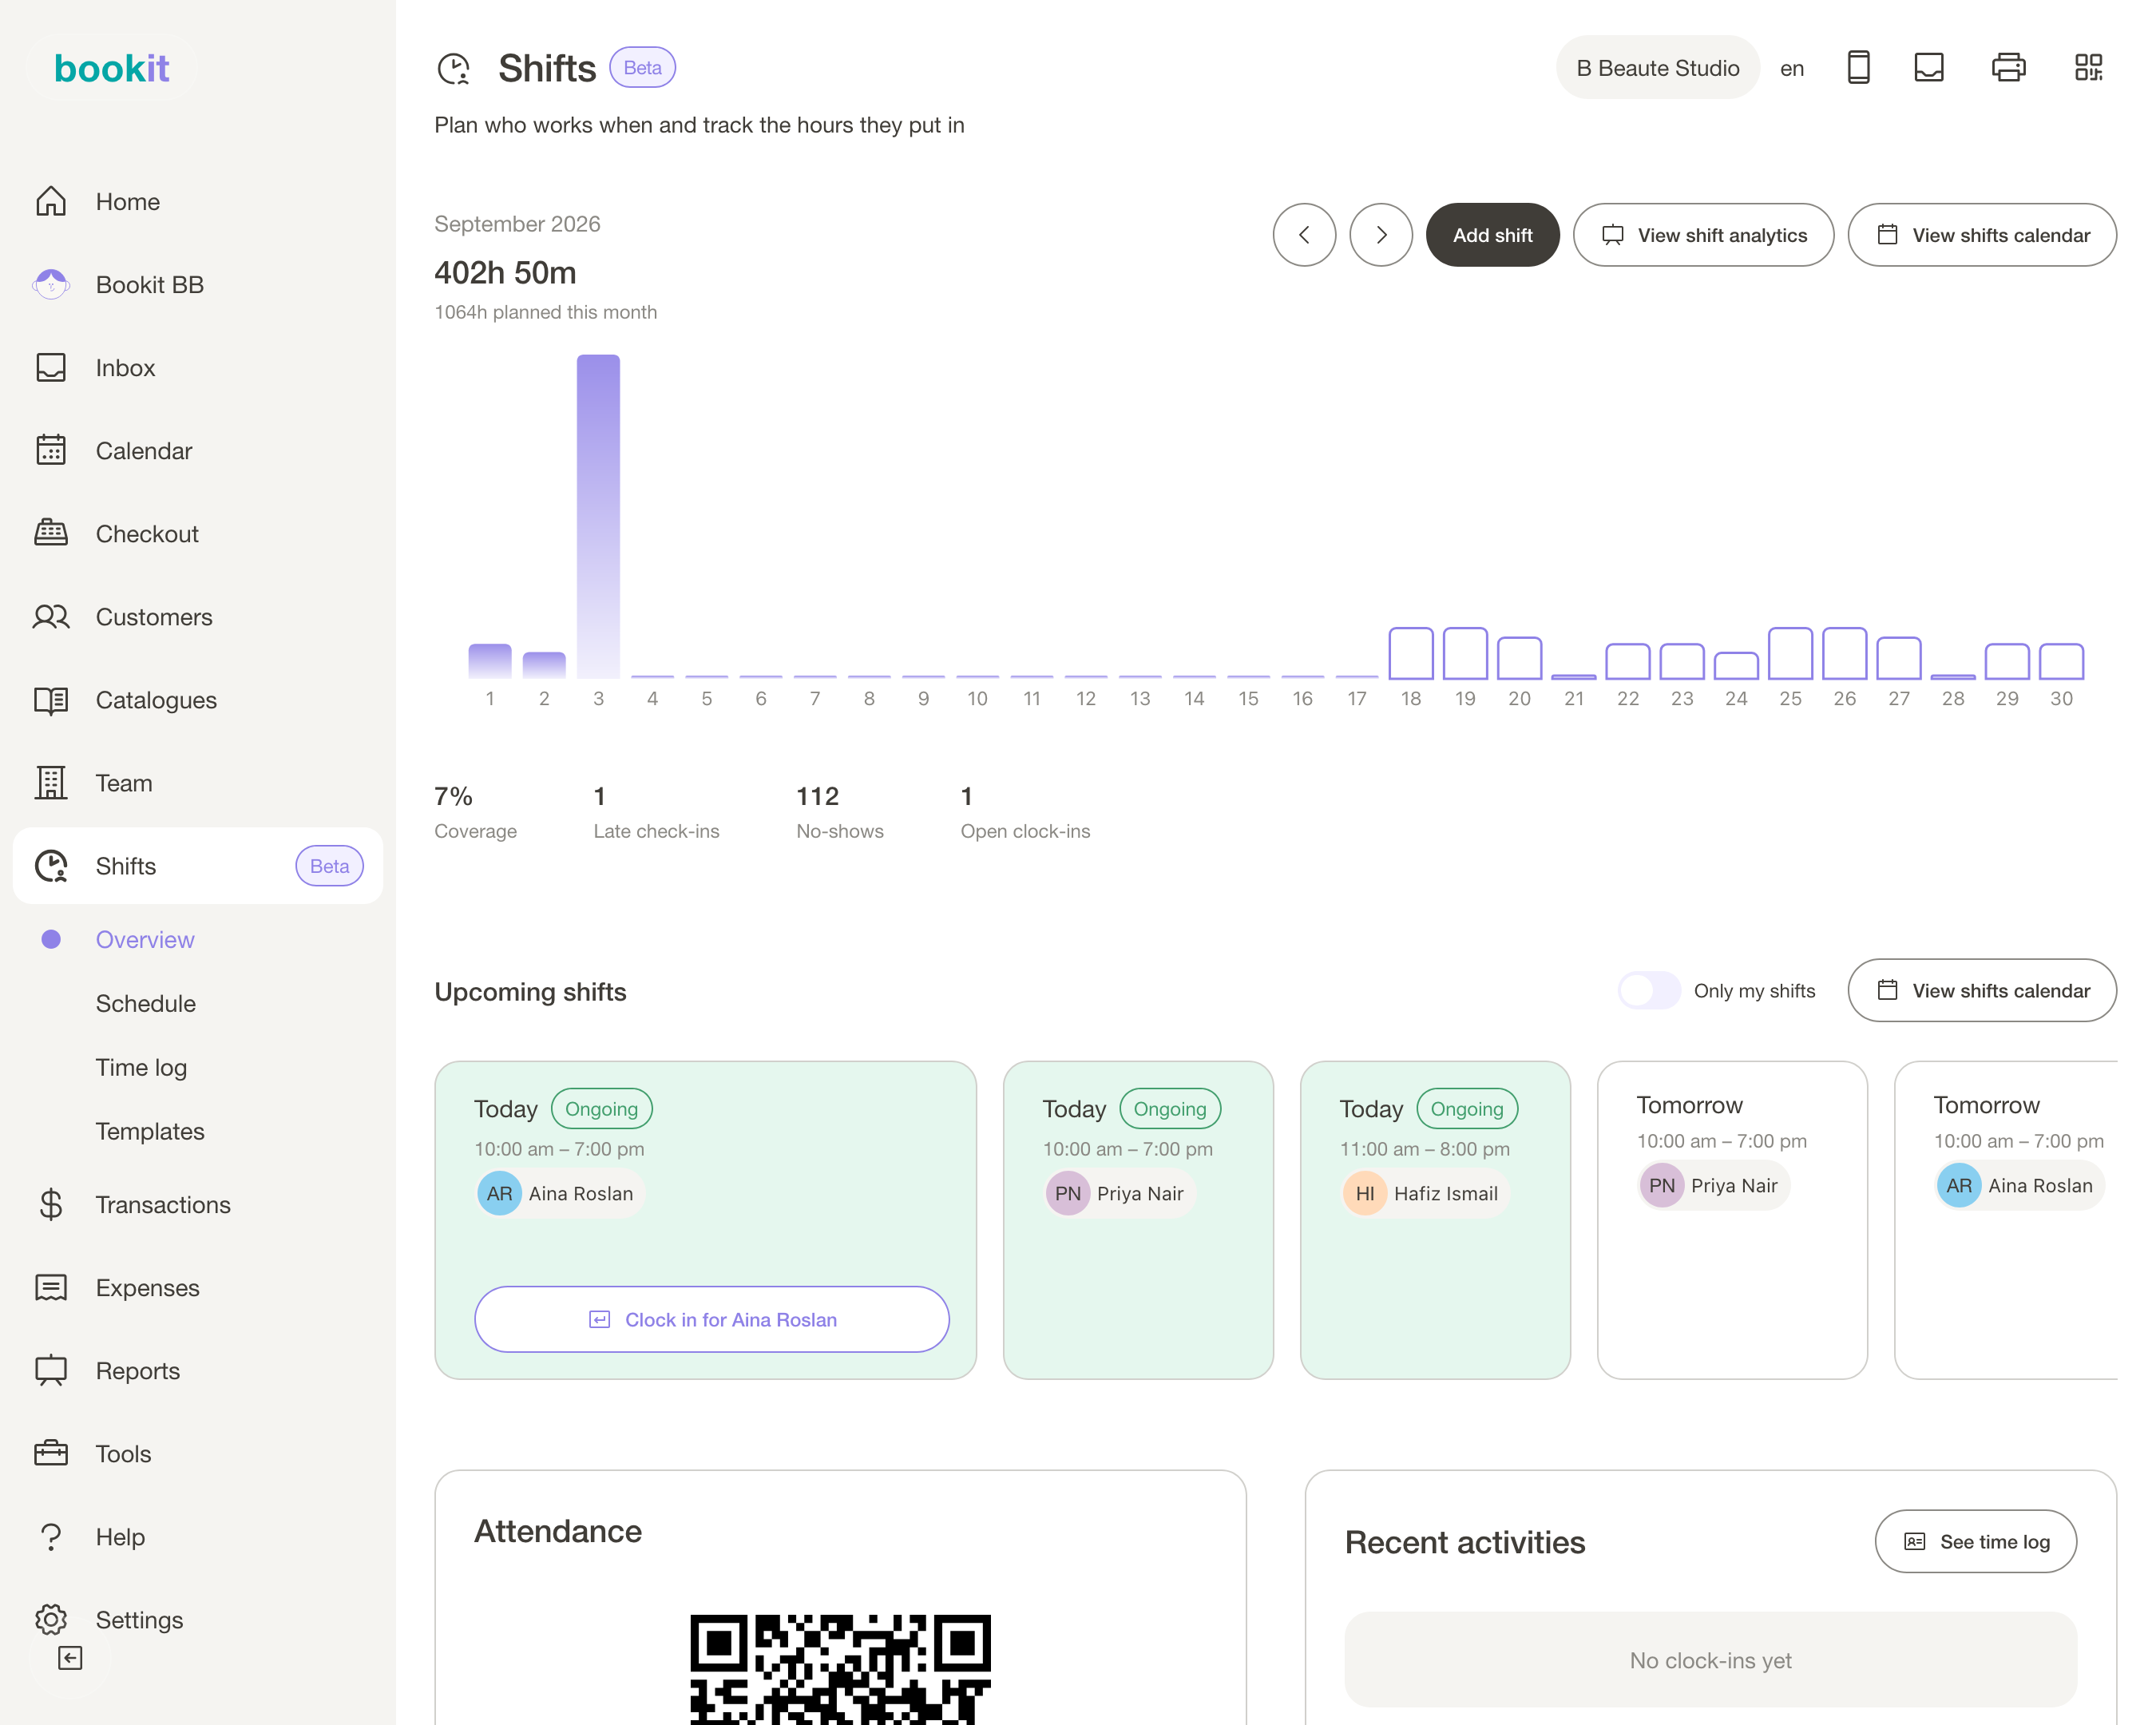Click the 7% Coverage stat
The height and width of the screenshot is (1725, 2156).
(475, 811)
